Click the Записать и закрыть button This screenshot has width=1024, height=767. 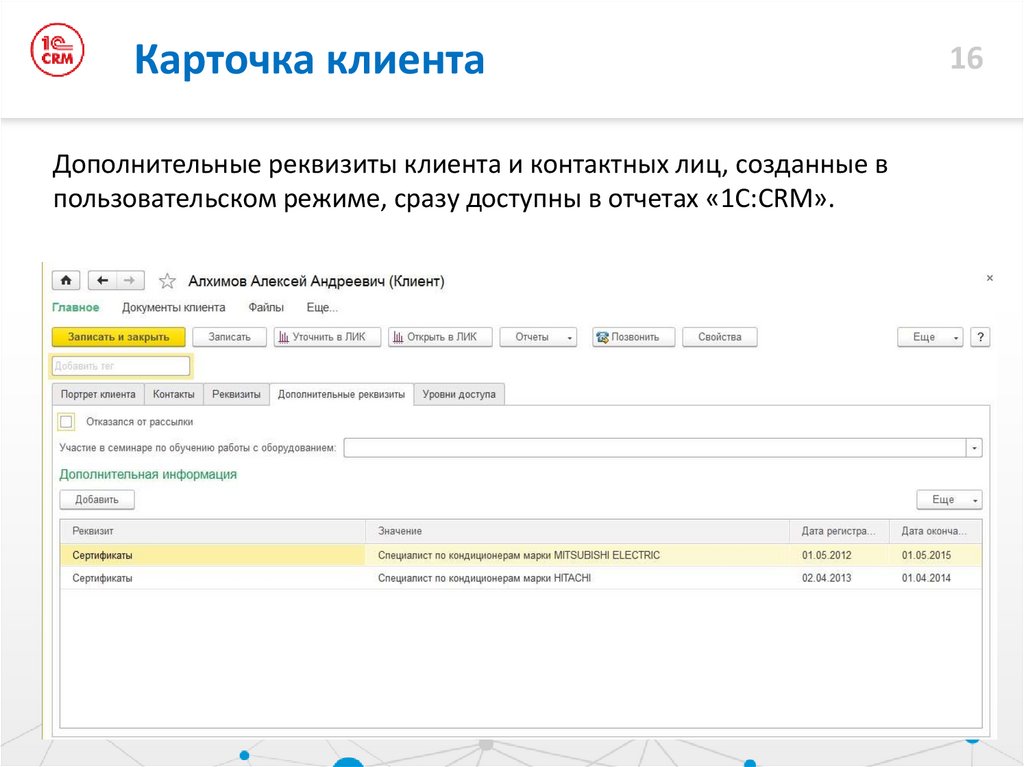(118, 337)
